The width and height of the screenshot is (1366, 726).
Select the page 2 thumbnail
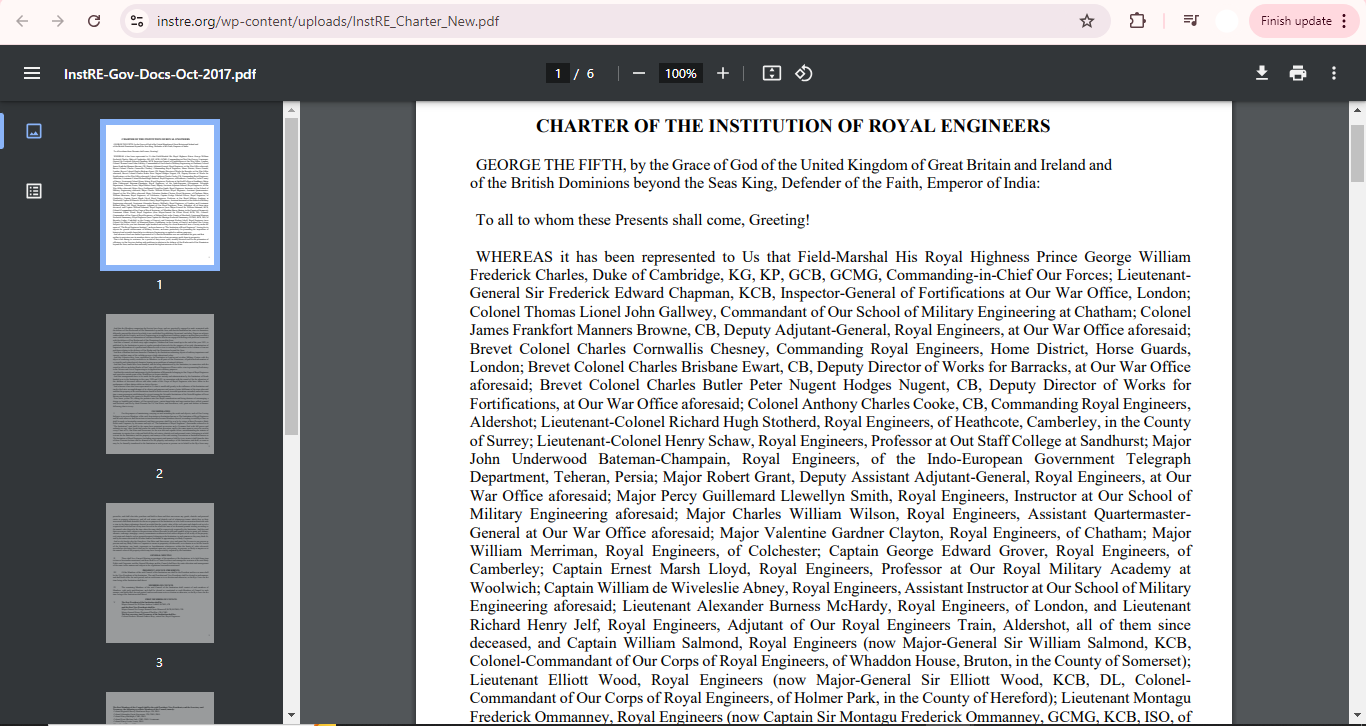click(160, 384)
